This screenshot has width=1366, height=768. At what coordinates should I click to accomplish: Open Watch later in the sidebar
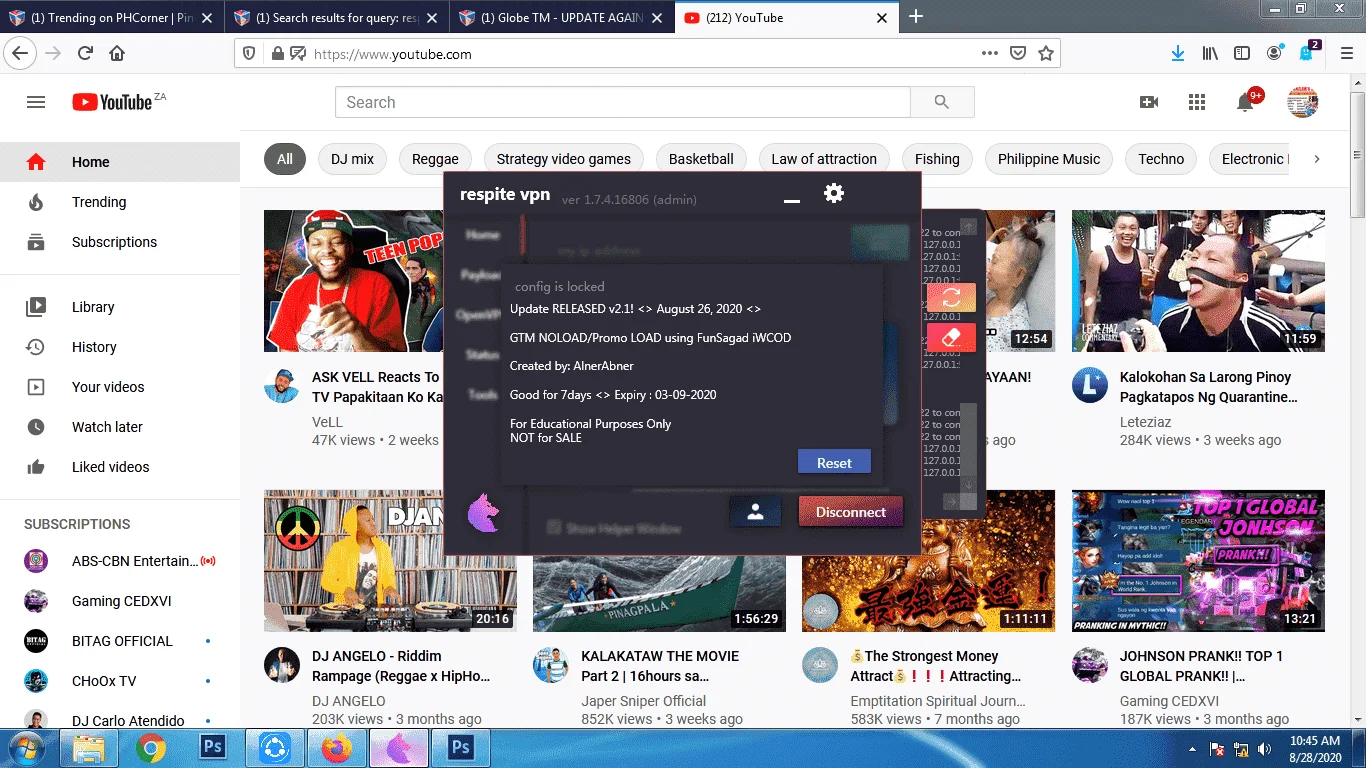pos(120,427)
